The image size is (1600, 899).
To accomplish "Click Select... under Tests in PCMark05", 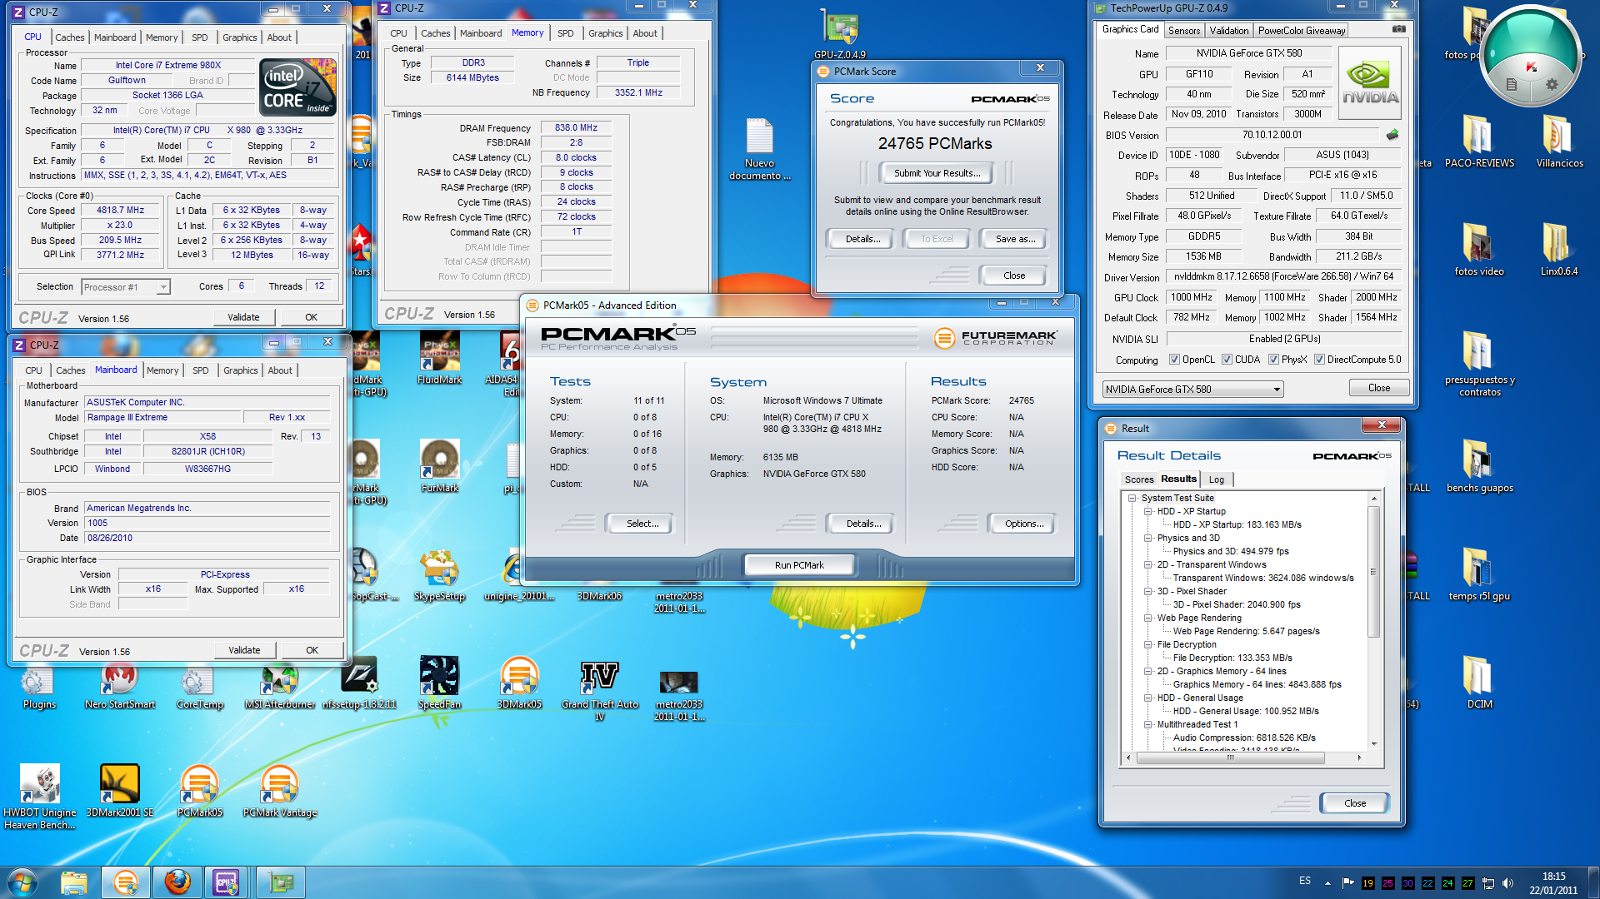I will pos(642,523).
